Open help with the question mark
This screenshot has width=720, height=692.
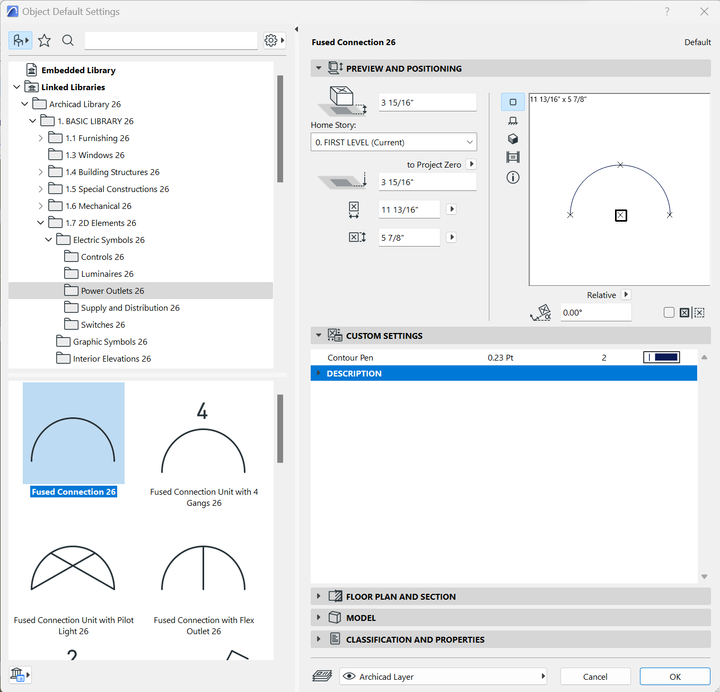coord(667,11)
